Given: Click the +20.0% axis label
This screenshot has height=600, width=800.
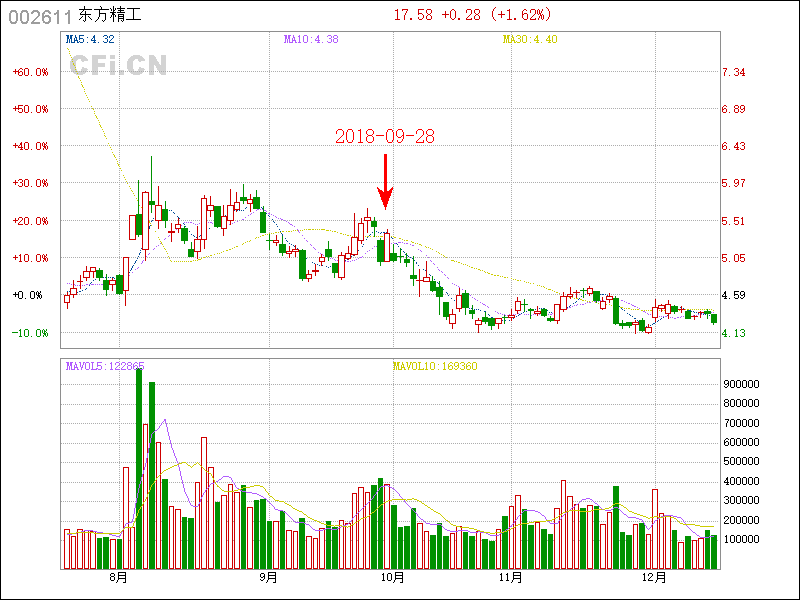Looking at the screenshot, I should click(31, 221).
